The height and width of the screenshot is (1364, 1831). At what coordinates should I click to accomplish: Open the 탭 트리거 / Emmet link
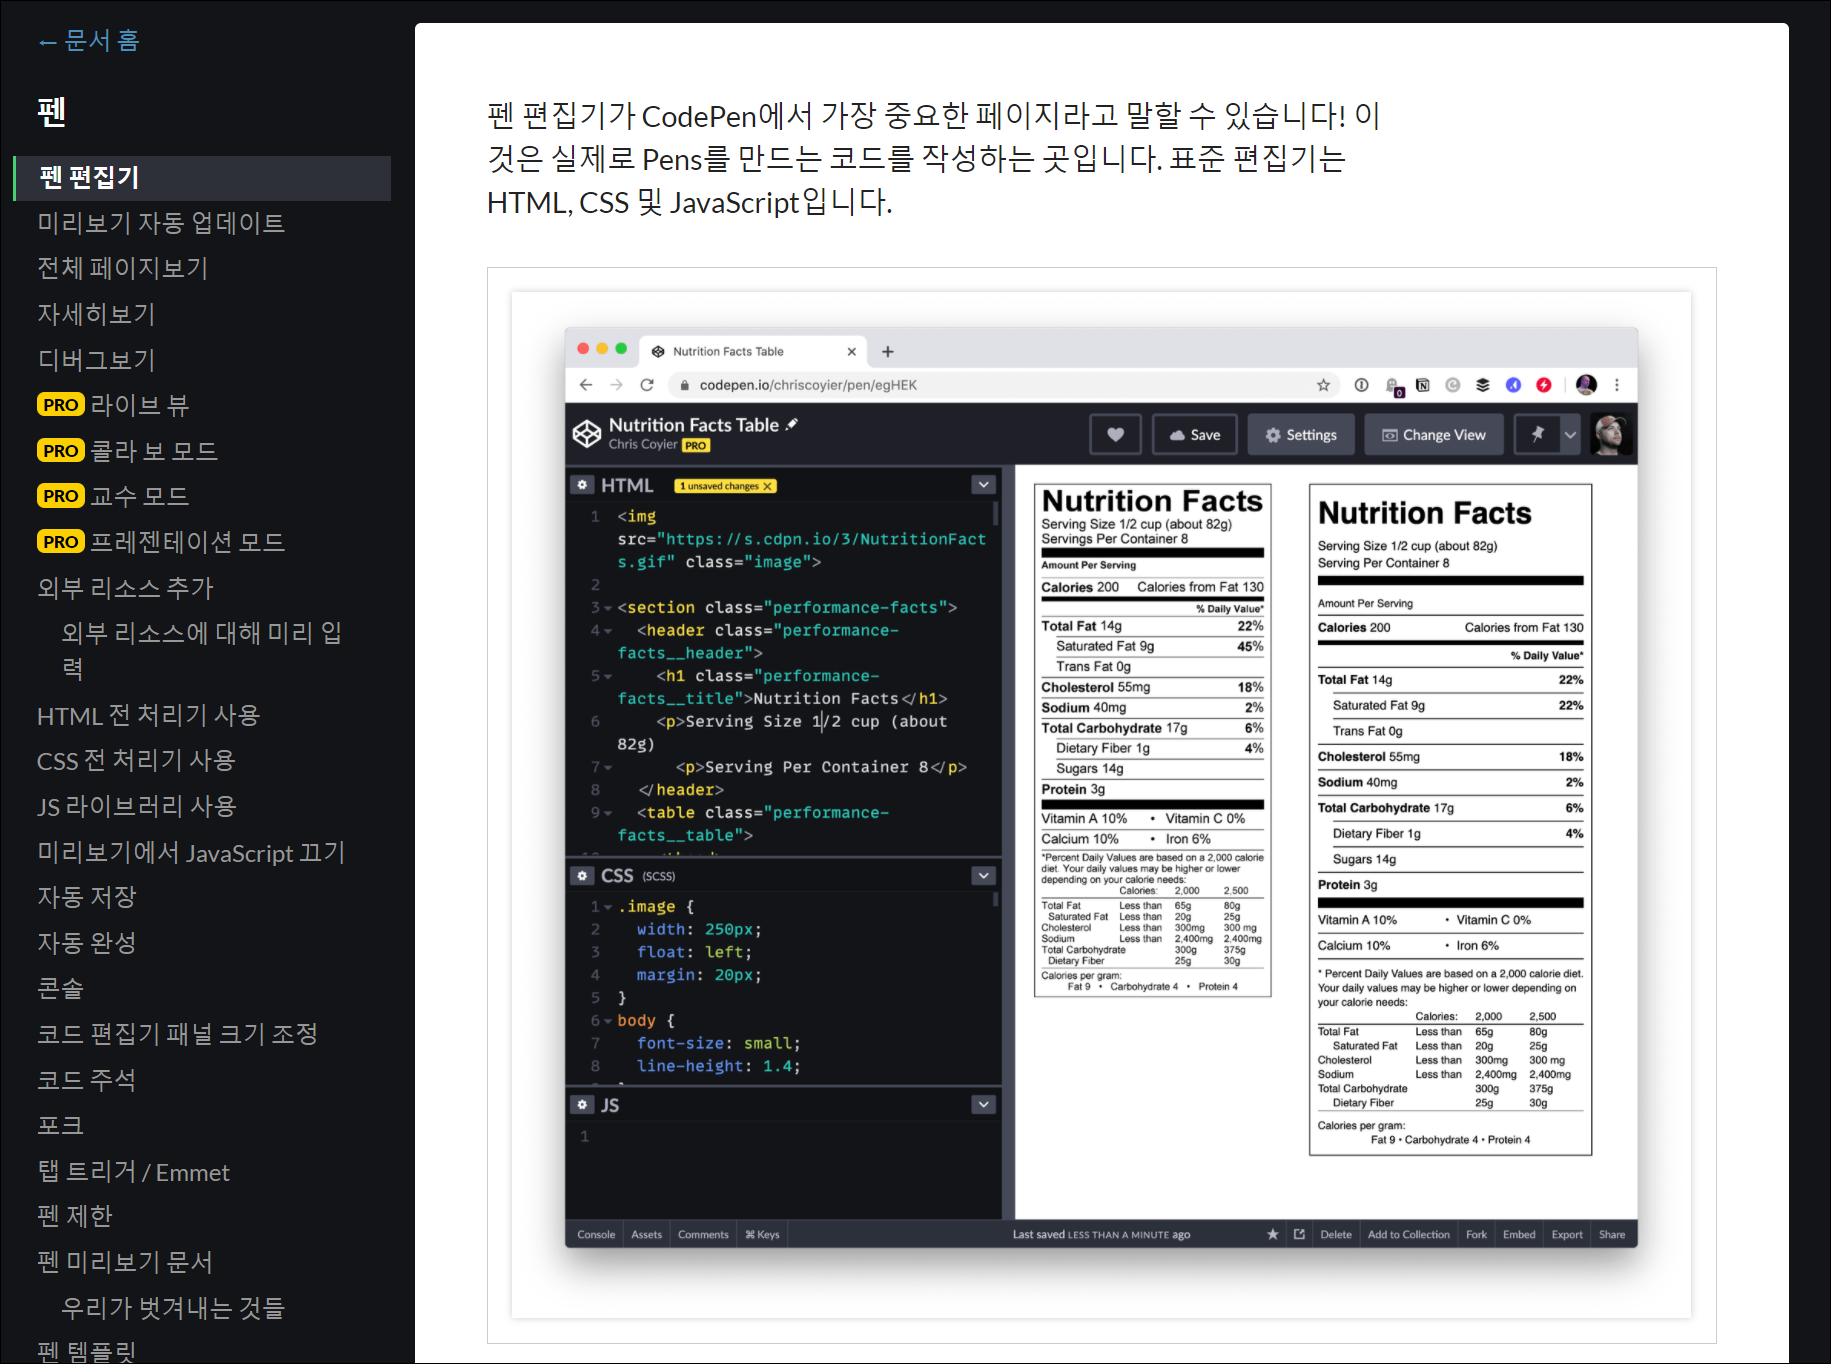tap(133, 1172)
